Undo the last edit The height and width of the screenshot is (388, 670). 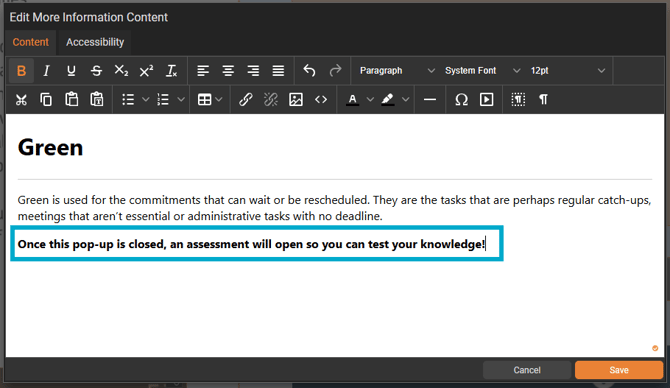tap(309, 71)
